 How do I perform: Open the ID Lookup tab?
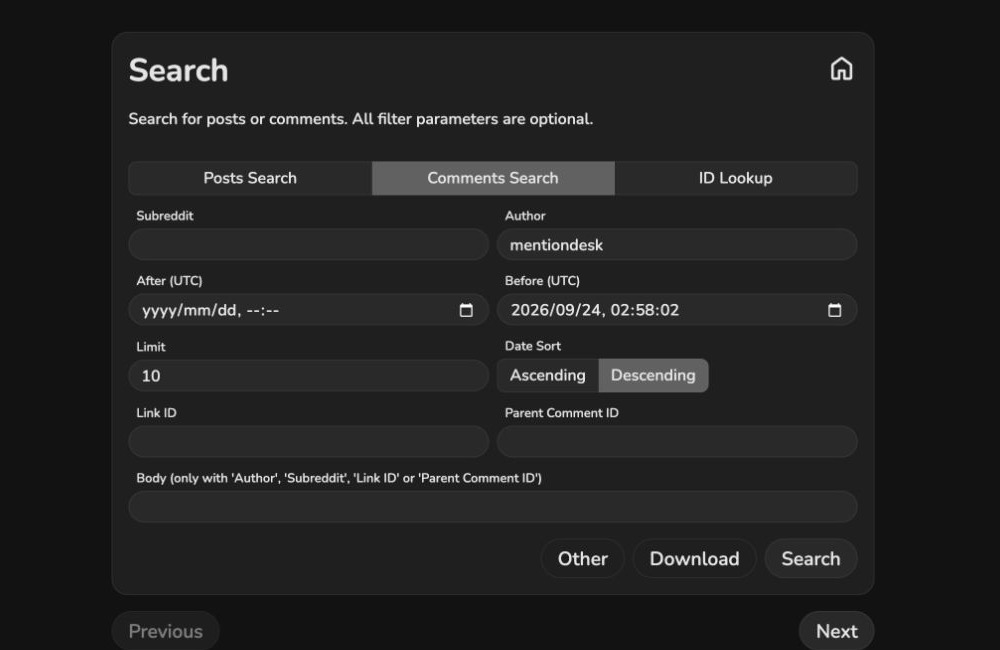(x=736, y=178)
